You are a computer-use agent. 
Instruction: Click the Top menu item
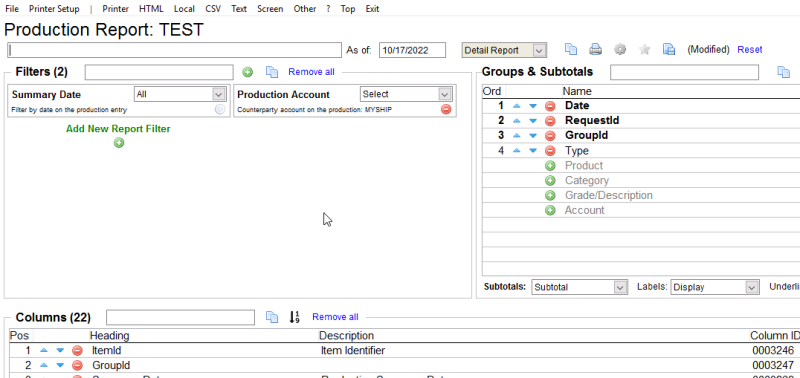pos(347,9)
